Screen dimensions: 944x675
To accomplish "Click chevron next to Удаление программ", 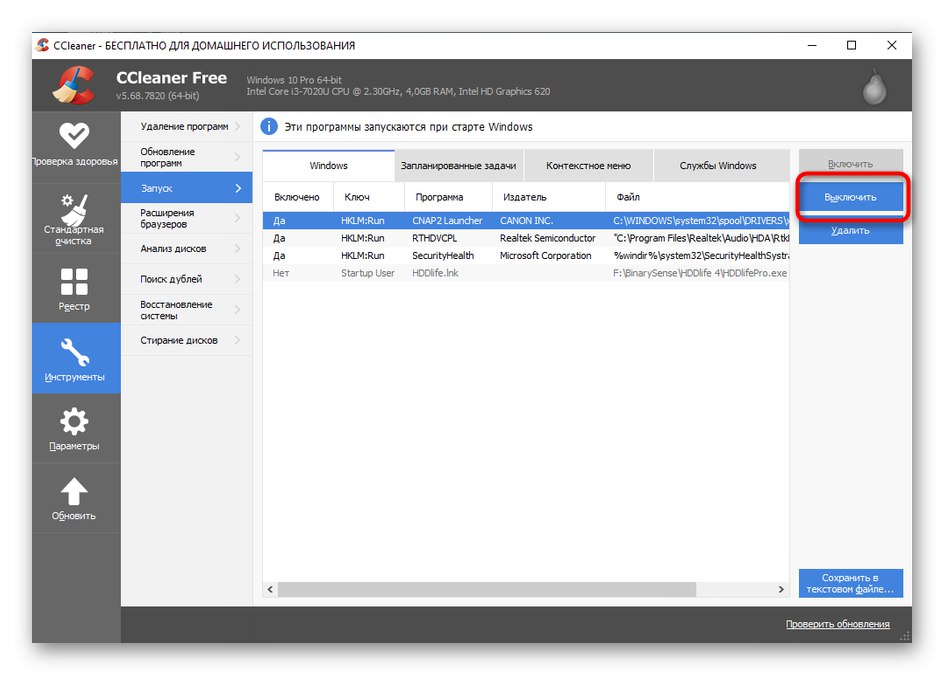I will (x=238, y=126).
